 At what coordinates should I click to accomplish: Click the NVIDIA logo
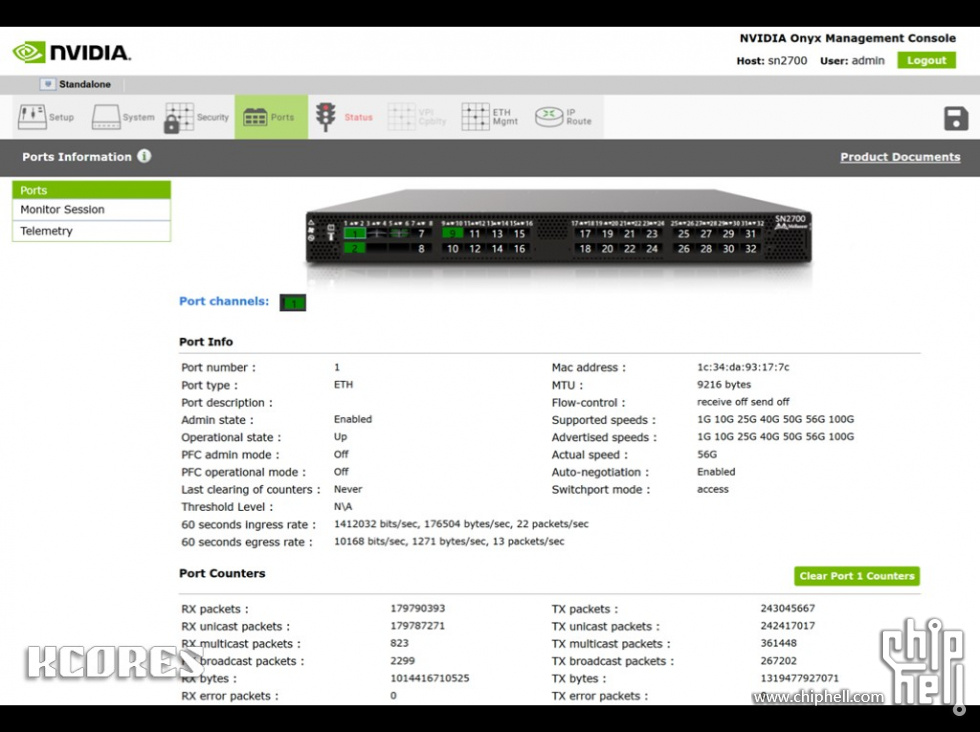[71, 52]
